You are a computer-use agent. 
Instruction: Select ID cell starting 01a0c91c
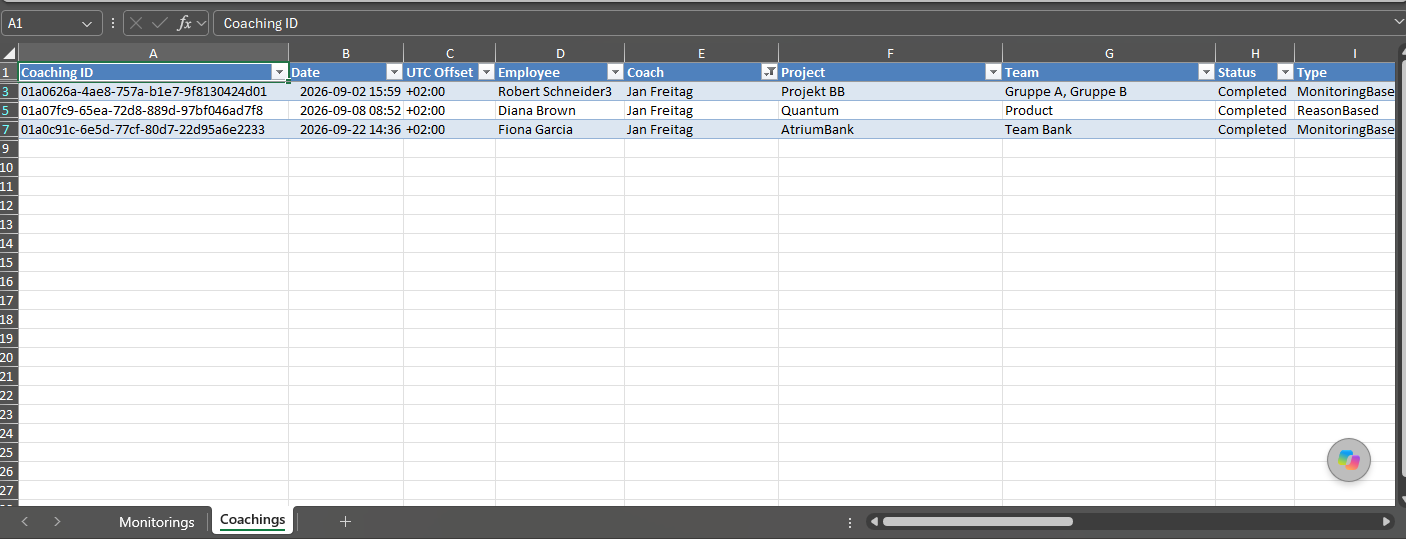[153, 129]
